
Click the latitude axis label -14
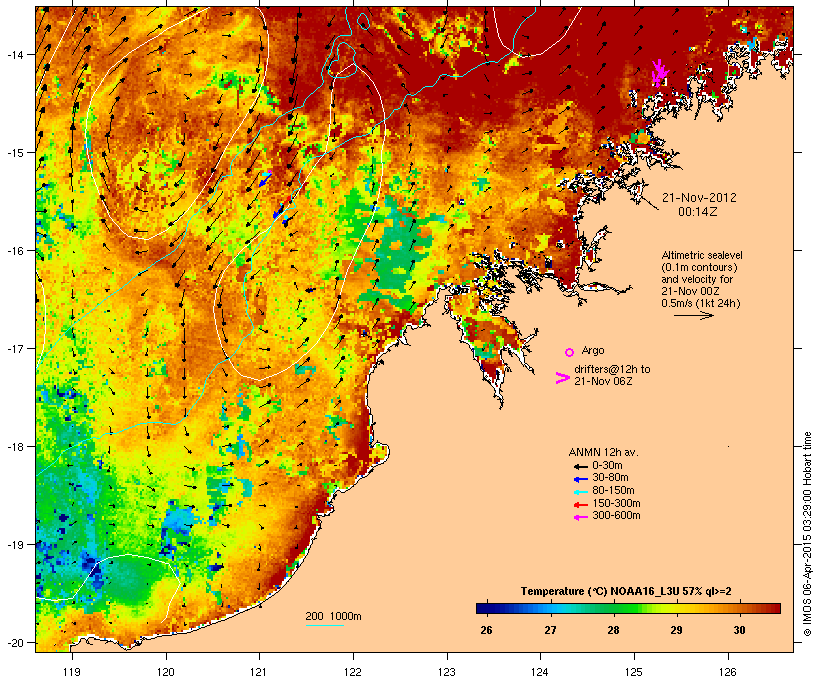point(14,54)
